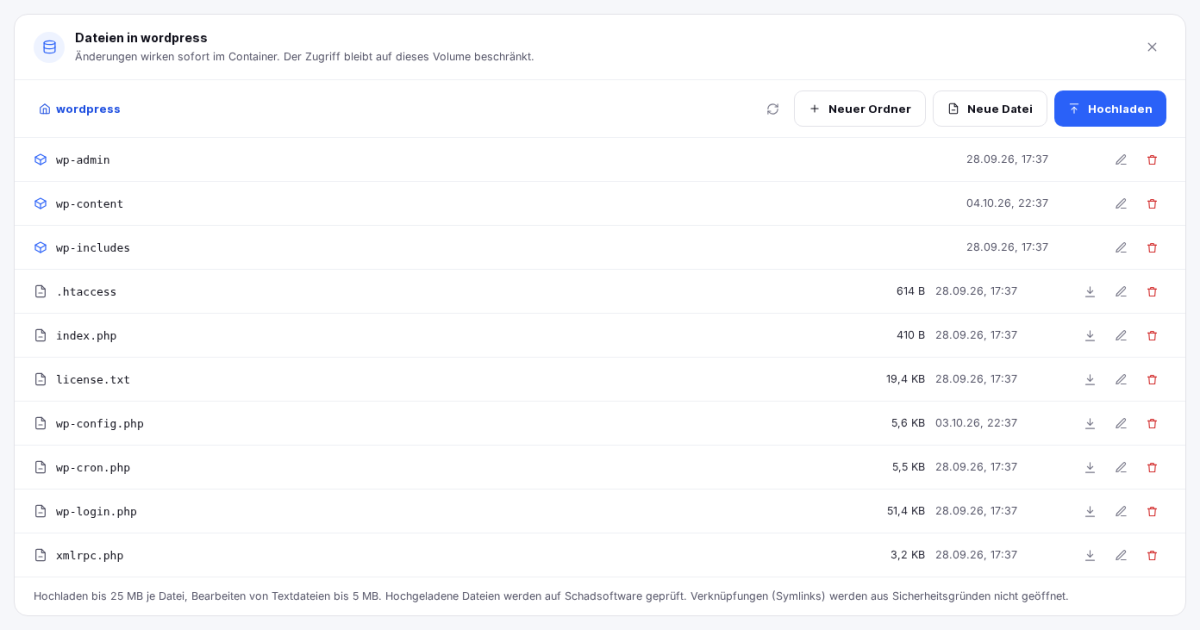Edit wp-config.php

tap(1121, 424)
